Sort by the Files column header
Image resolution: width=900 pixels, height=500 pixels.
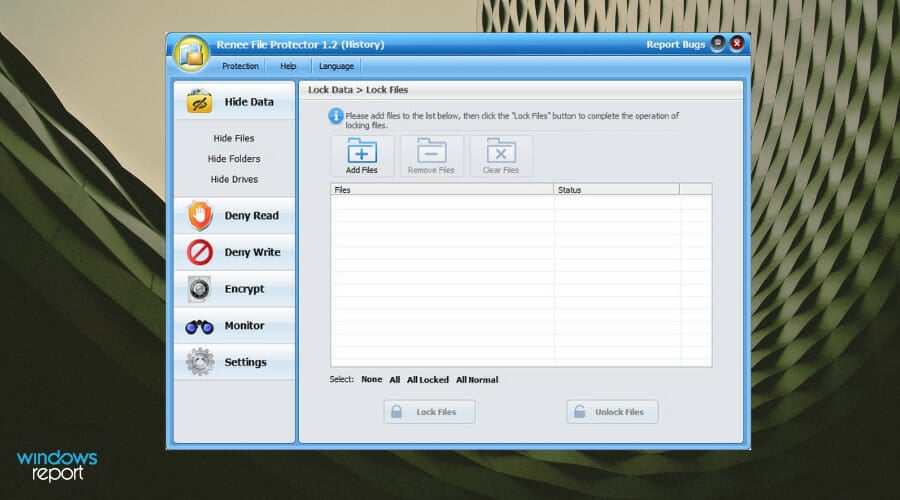pos(442,189)
